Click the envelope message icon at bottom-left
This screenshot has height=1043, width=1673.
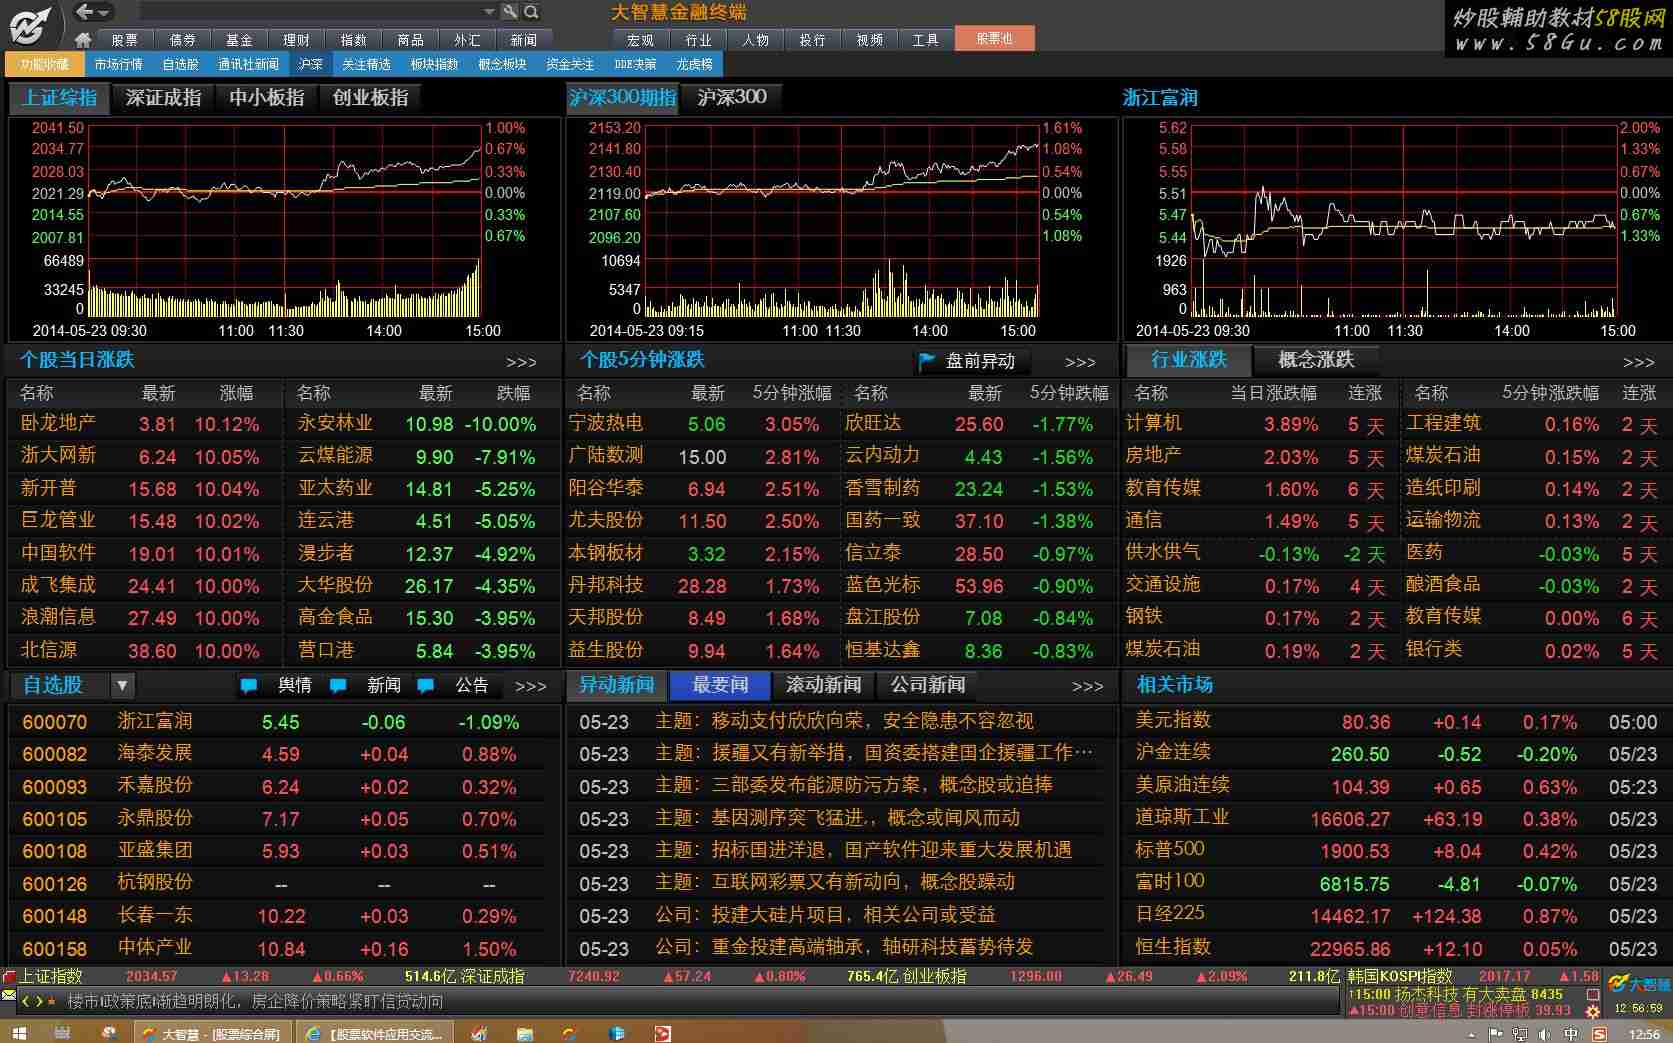click(9, 995)
